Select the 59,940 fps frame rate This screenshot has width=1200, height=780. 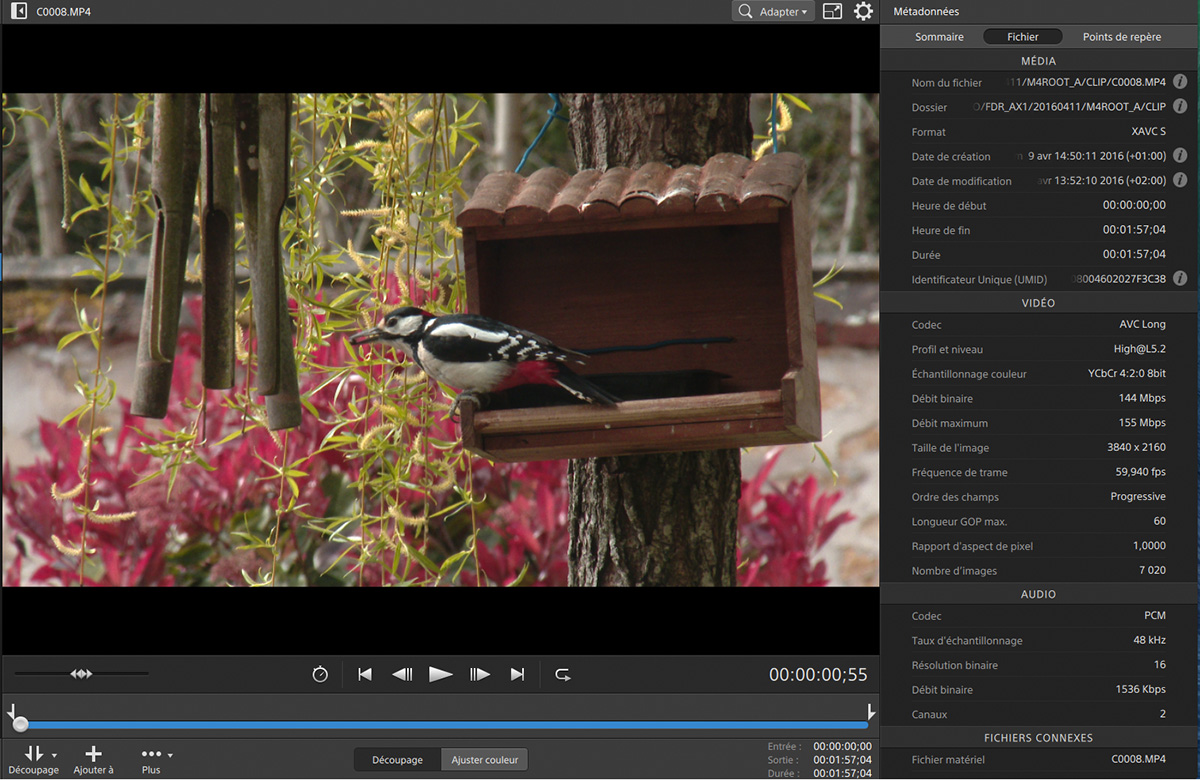coord(1141,472)
